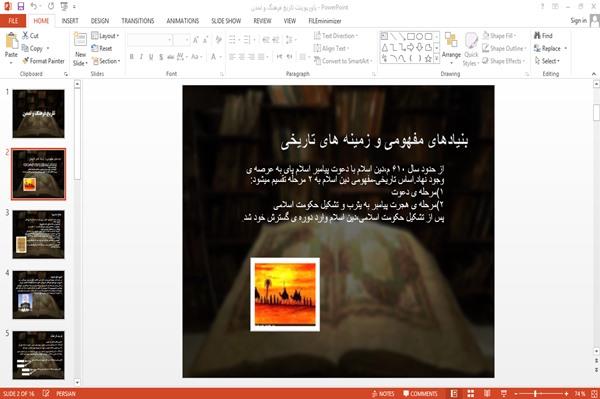600x399 pixels.
Task: Click zoom in plus button
Action: click(566, 394)
